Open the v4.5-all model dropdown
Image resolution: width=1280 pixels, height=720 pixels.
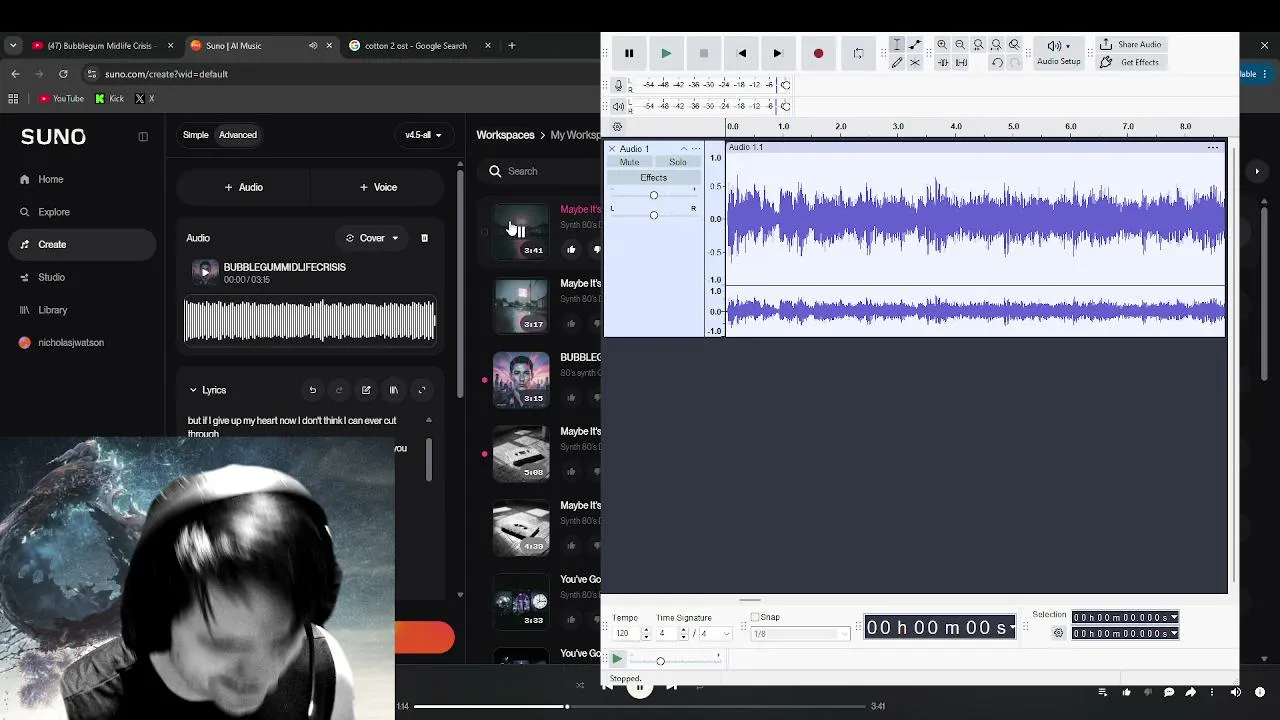[x=423, y=135]
